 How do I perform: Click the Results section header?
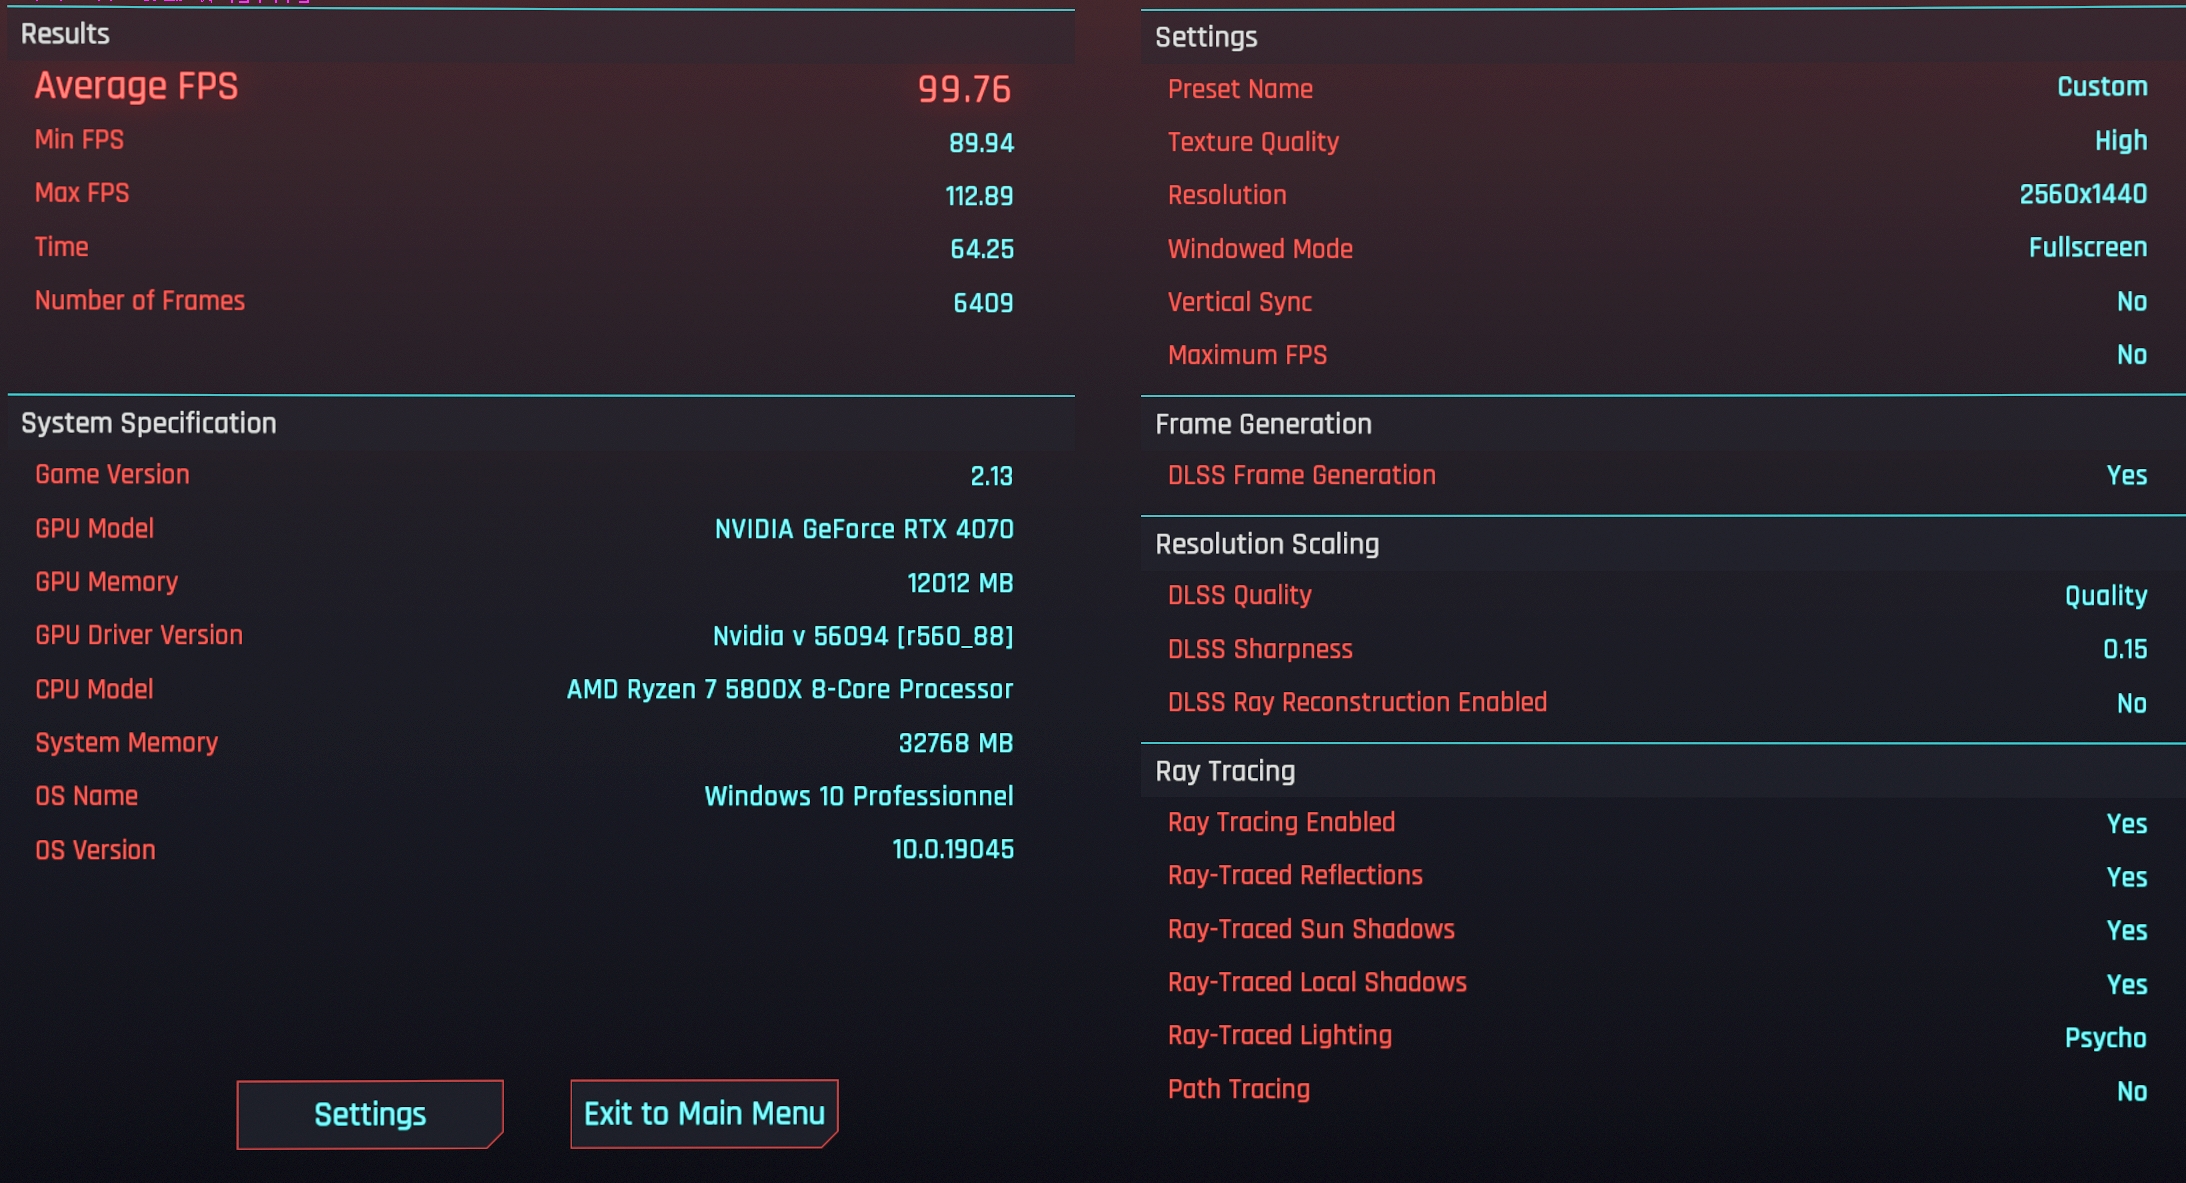coord(65,34)
